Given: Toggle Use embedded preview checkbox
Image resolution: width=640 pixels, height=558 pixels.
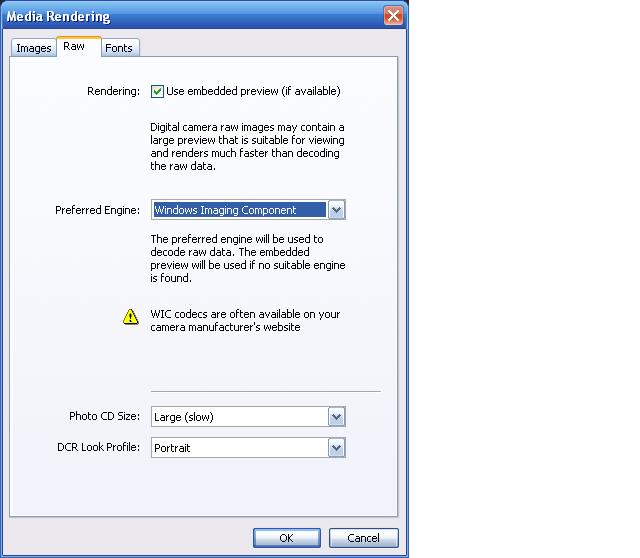Looking at the screenshot, I should tap(157, 91).
